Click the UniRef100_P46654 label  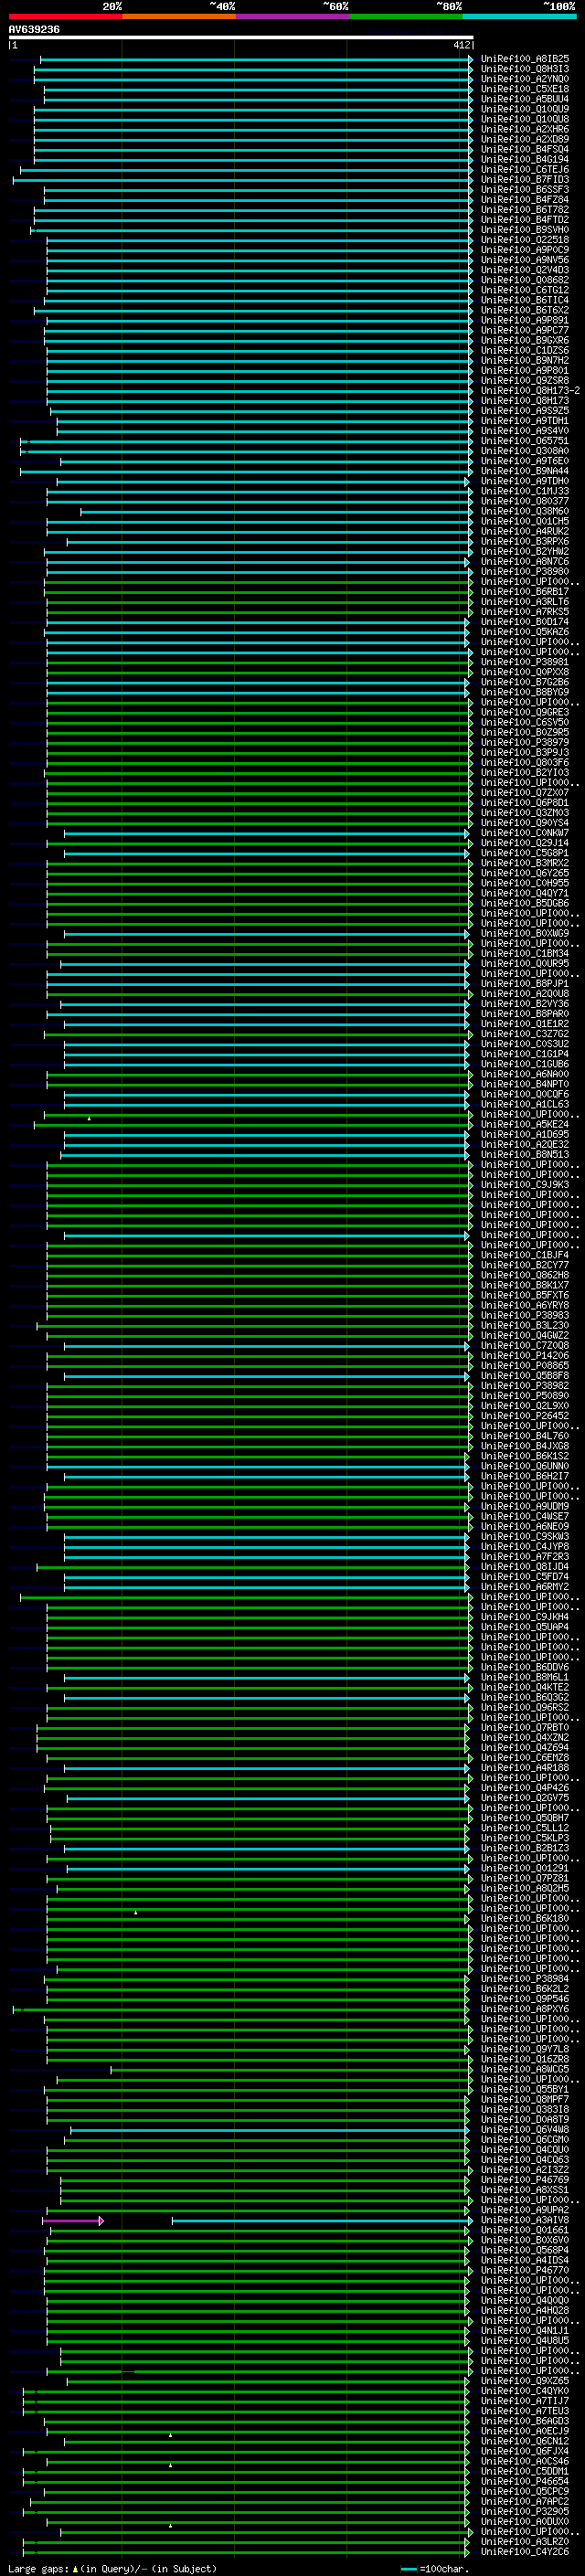(x=525, y=2481)
